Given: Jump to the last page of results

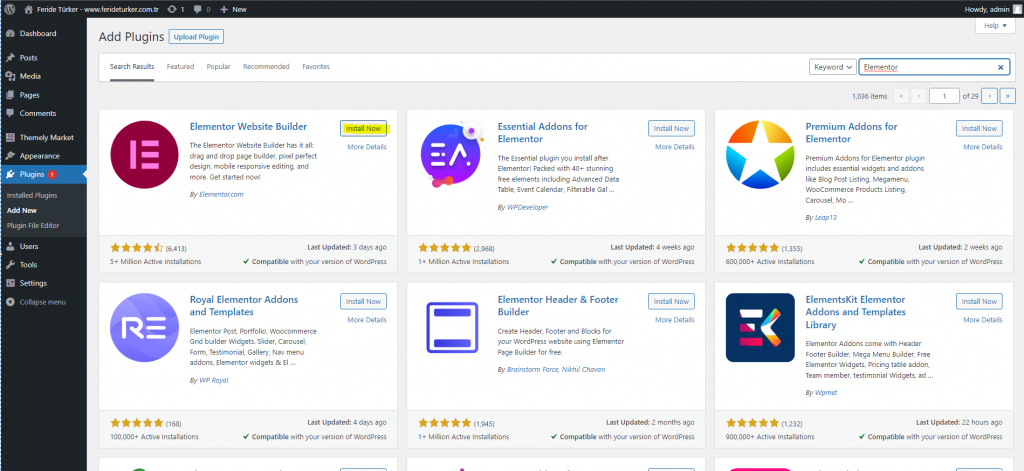Looking at the screenshot, I should pyautogui.click(x=1008, y=96).
